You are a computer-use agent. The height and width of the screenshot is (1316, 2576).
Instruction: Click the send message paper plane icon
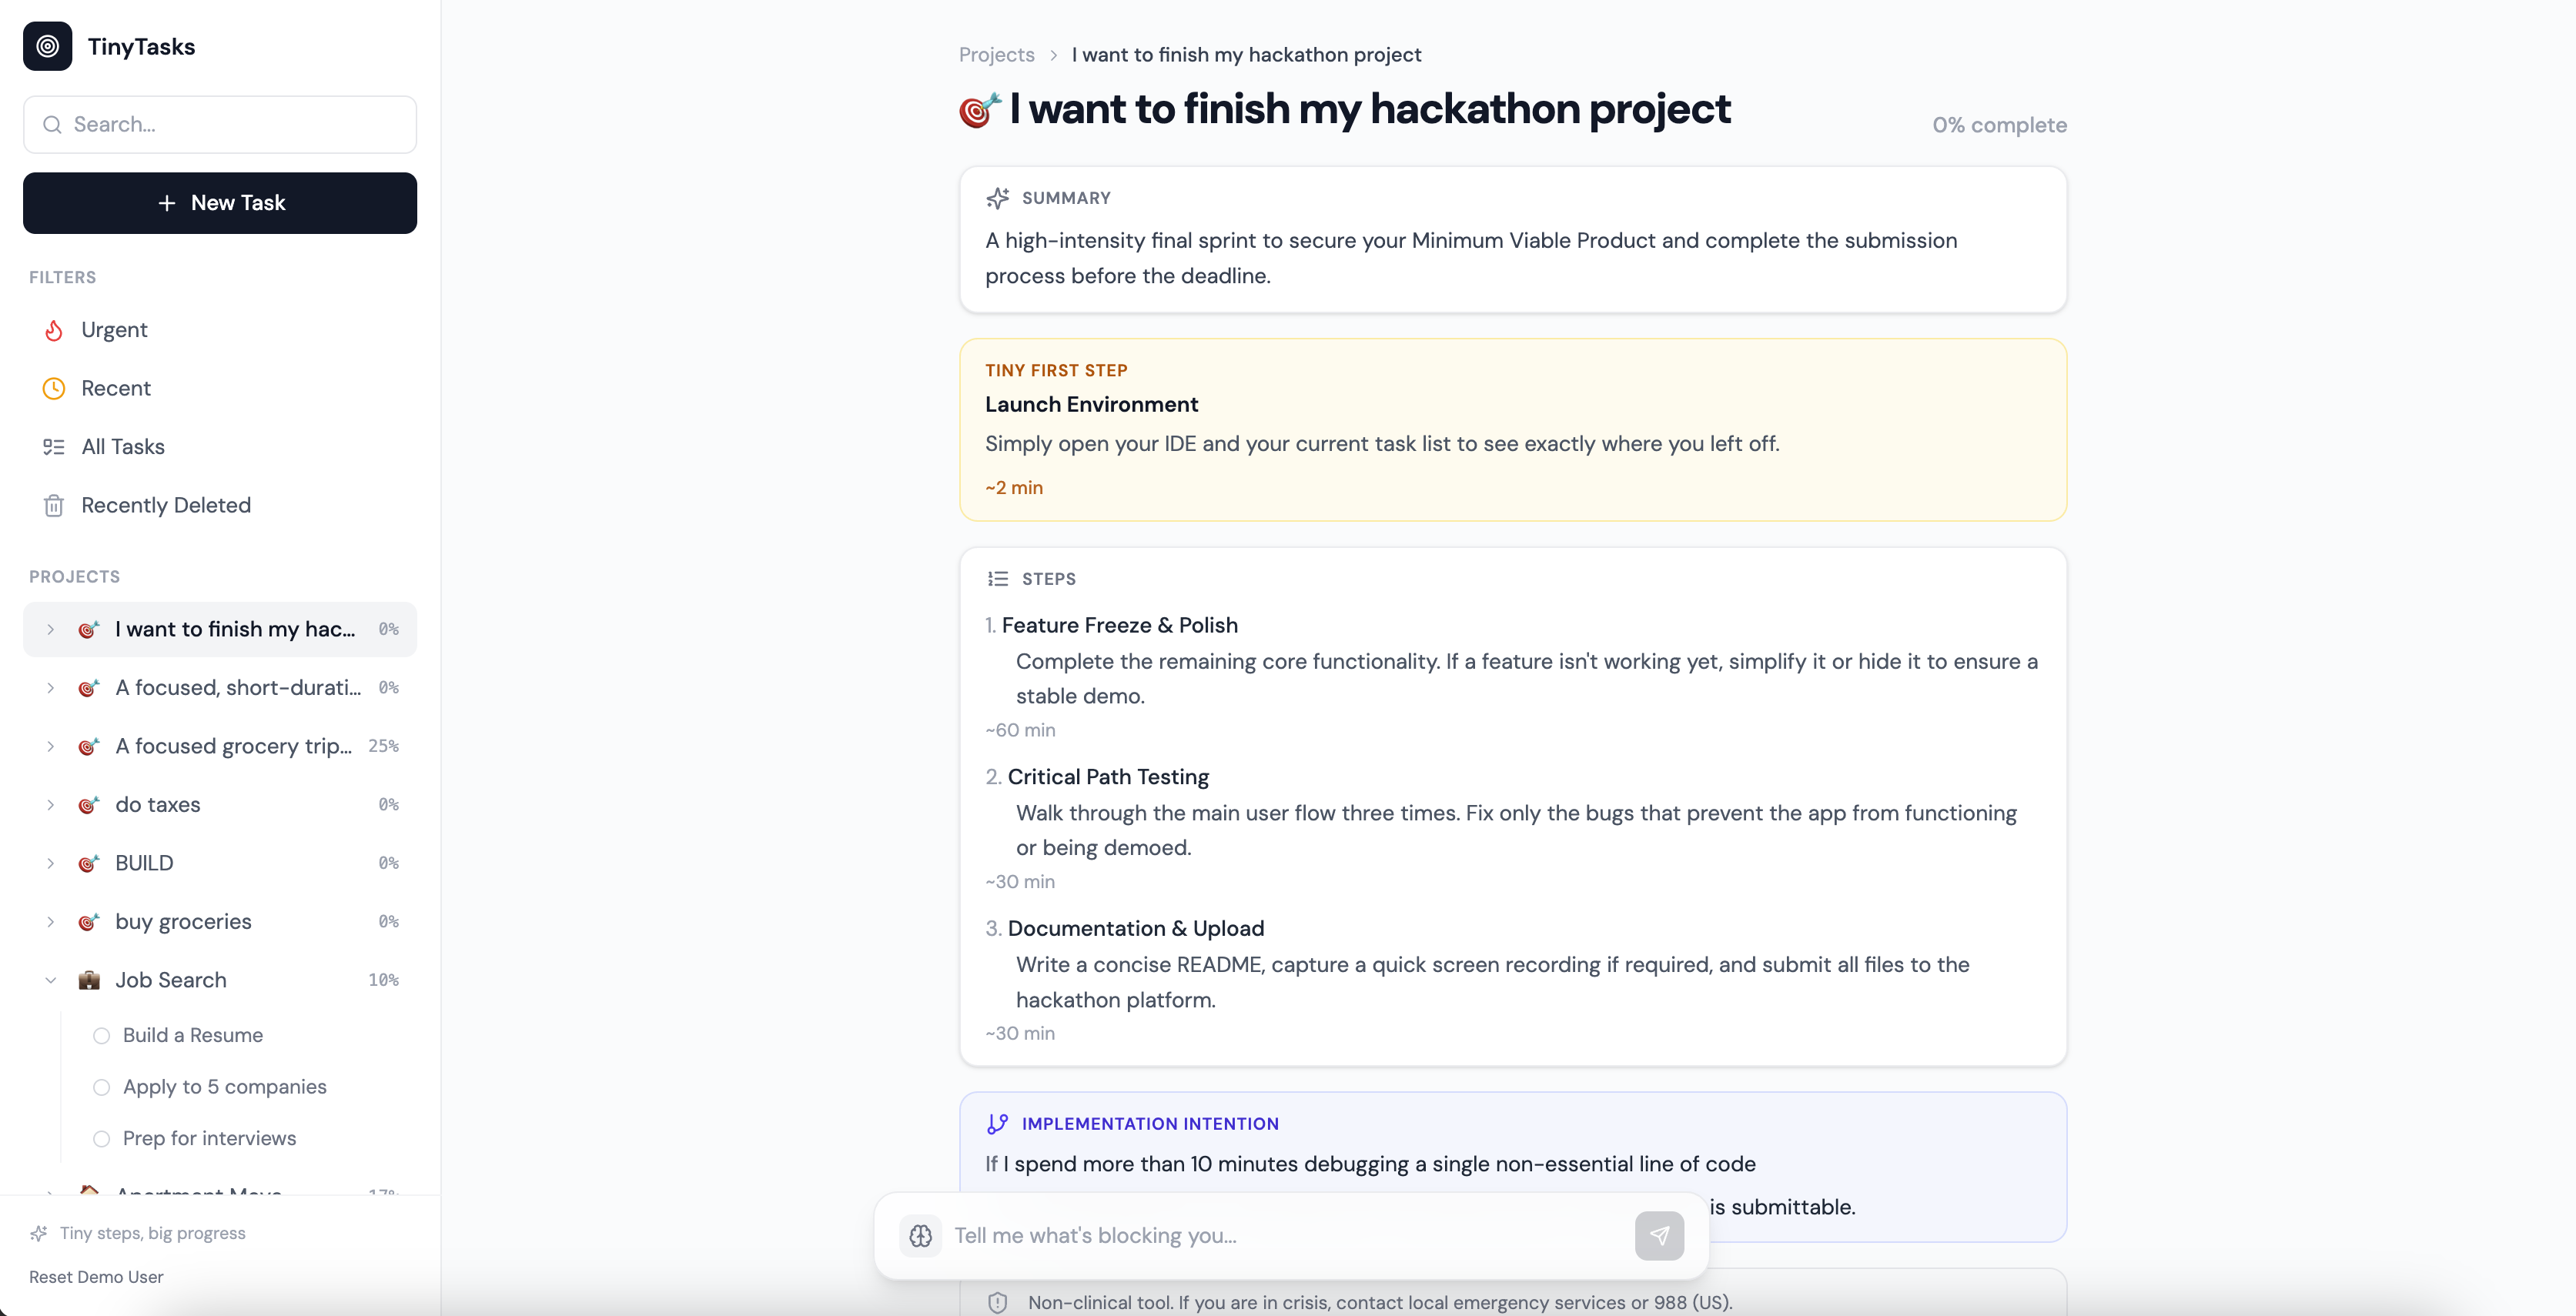pos(1658,1236)
